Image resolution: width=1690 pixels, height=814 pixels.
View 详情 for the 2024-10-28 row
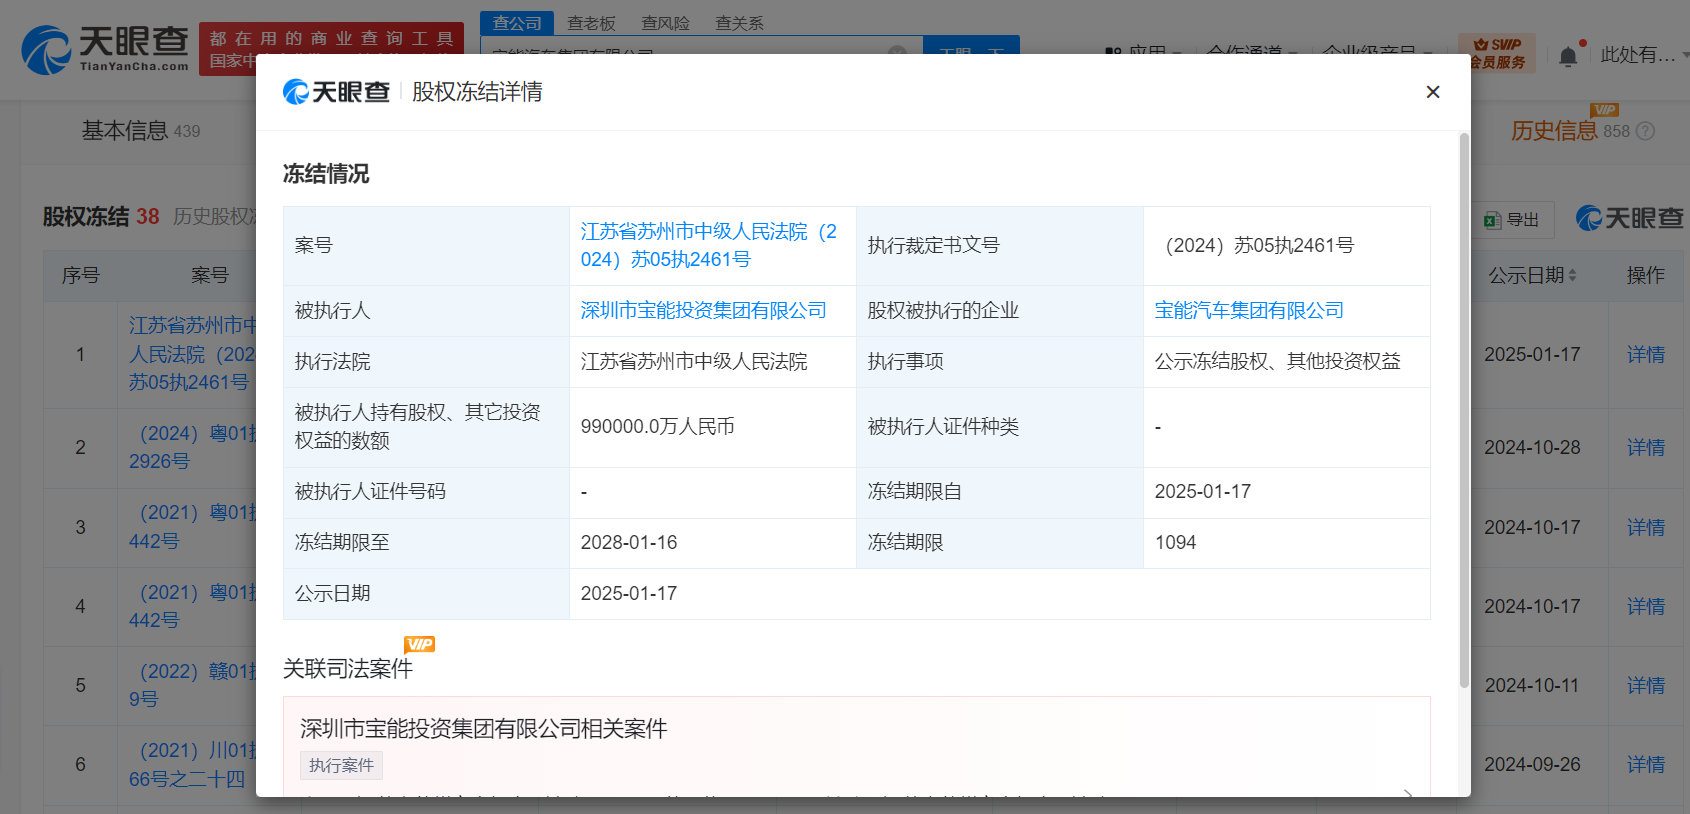pos(1645,447)
